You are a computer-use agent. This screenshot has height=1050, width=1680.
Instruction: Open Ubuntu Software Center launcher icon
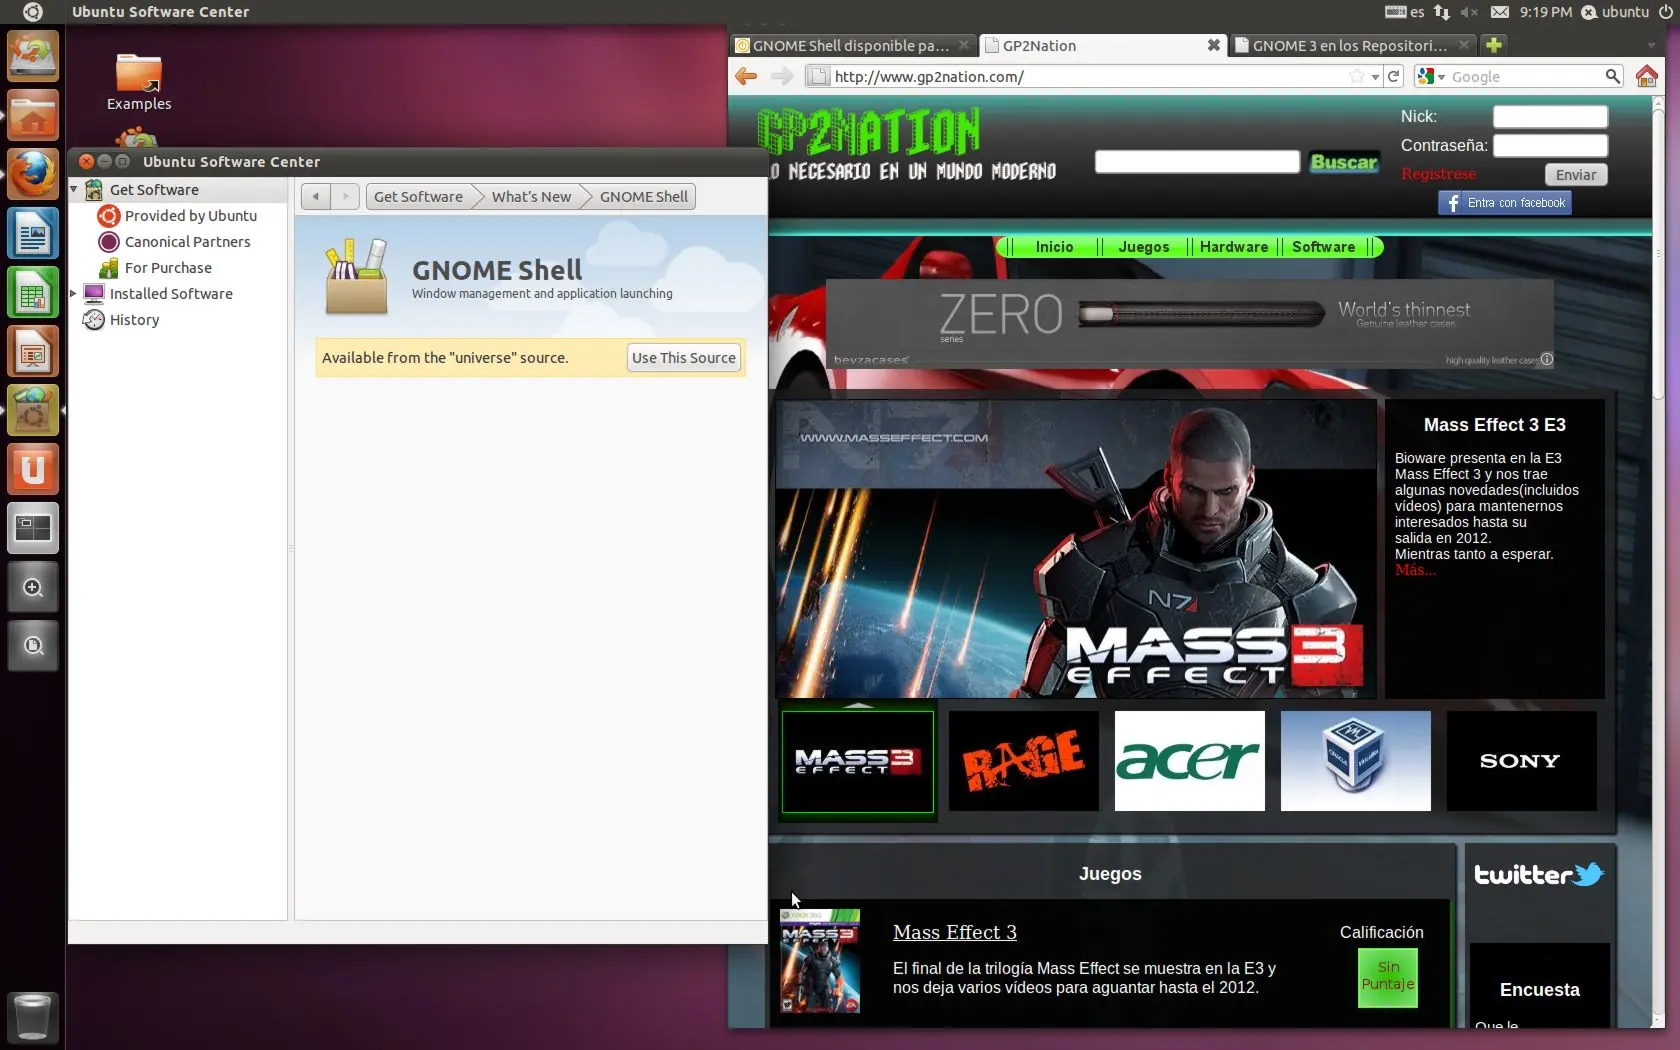point(33,410)
